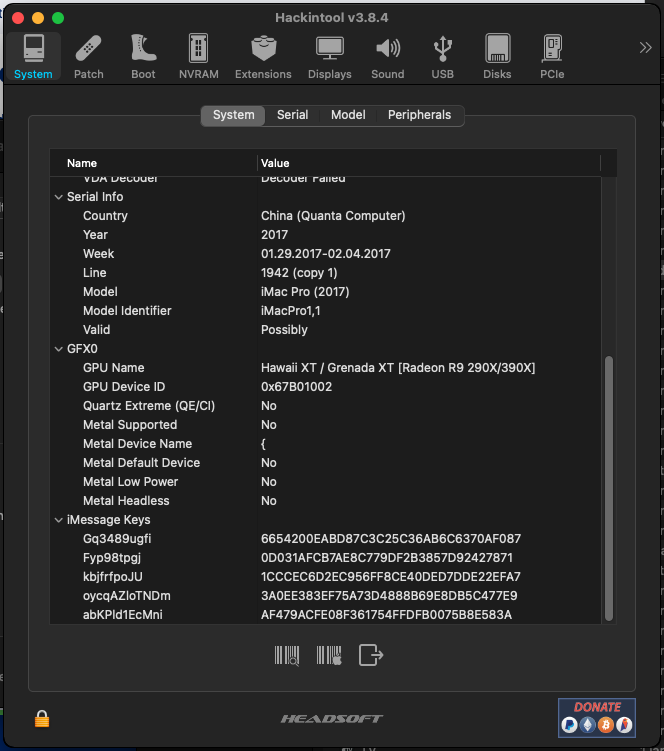
Task: Open the Patch toolbar section
Action: [88, 56]
